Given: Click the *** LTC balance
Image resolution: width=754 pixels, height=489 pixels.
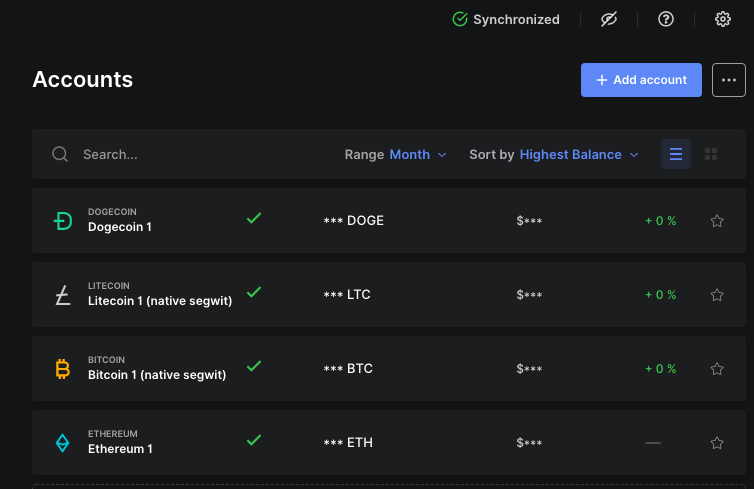Looking at the screenshot, I should 347,295.
